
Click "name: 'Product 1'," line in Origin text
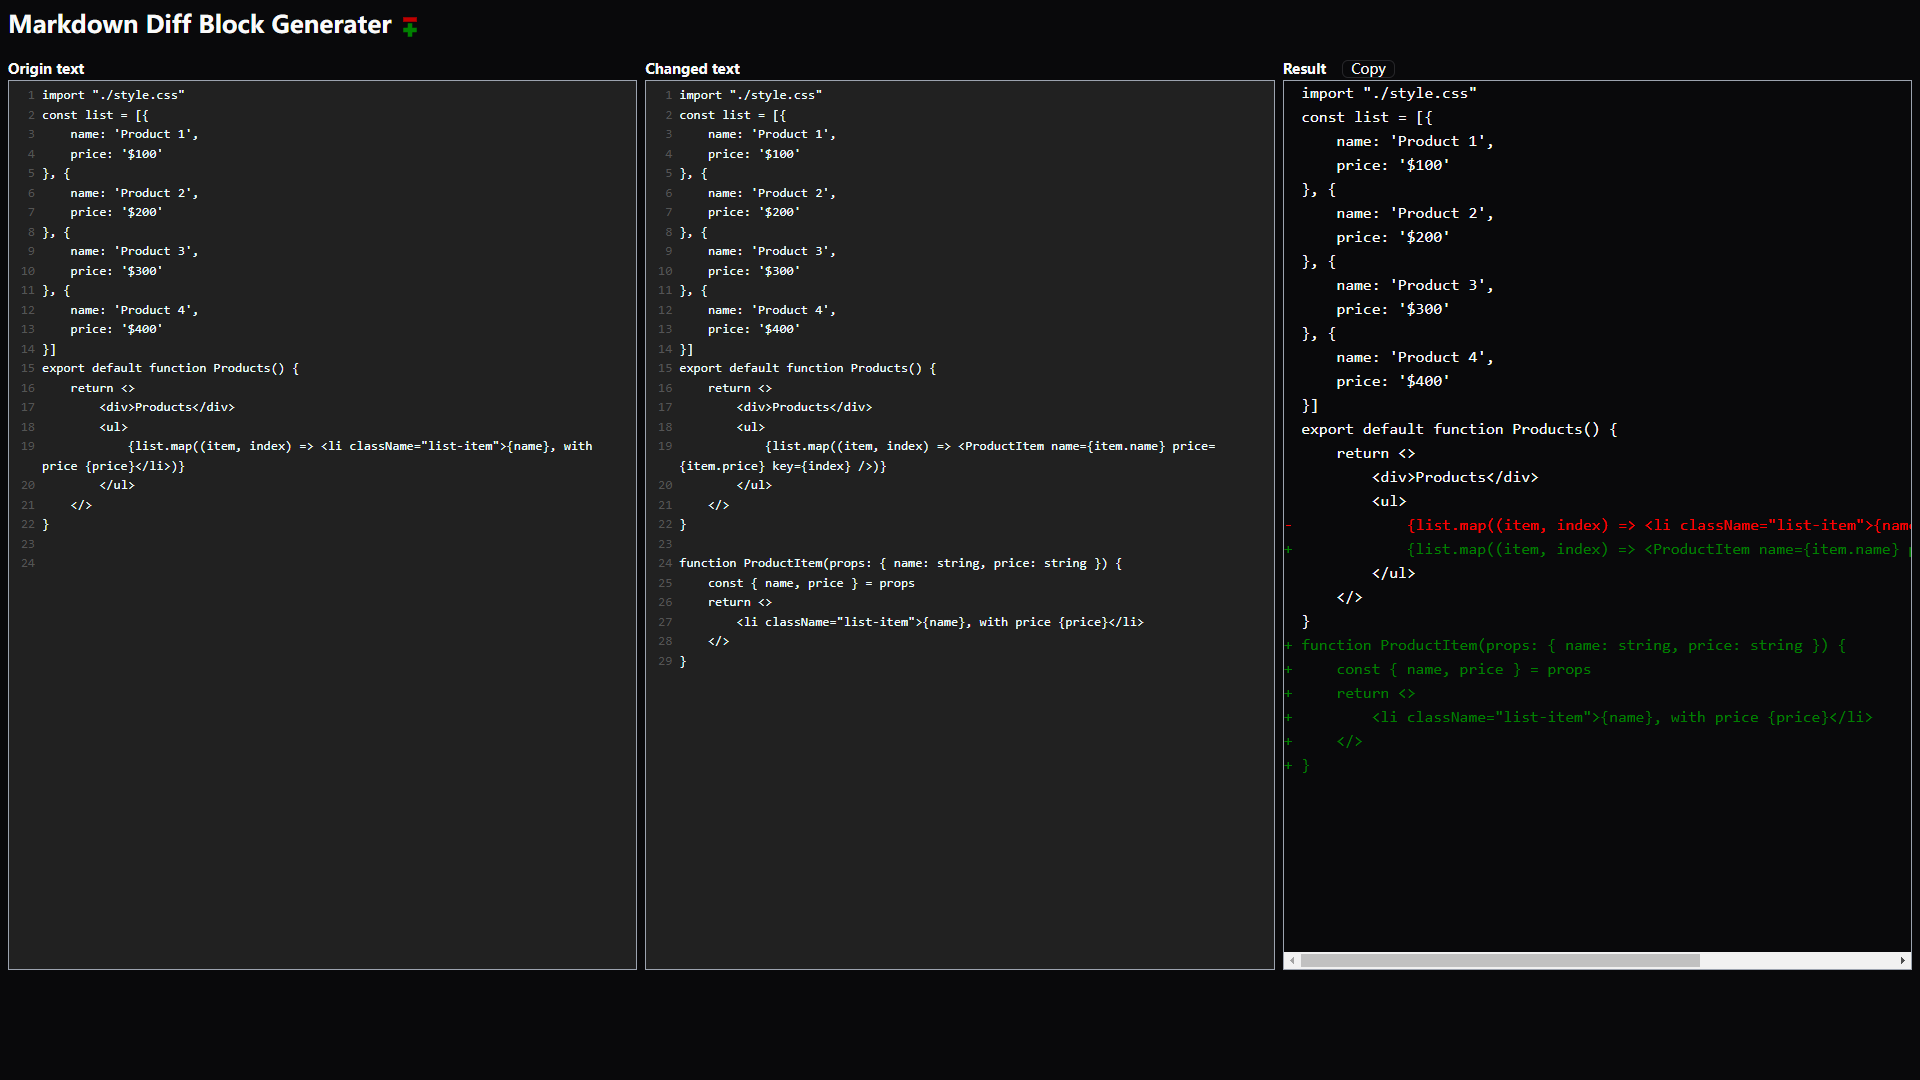[134, 134]
